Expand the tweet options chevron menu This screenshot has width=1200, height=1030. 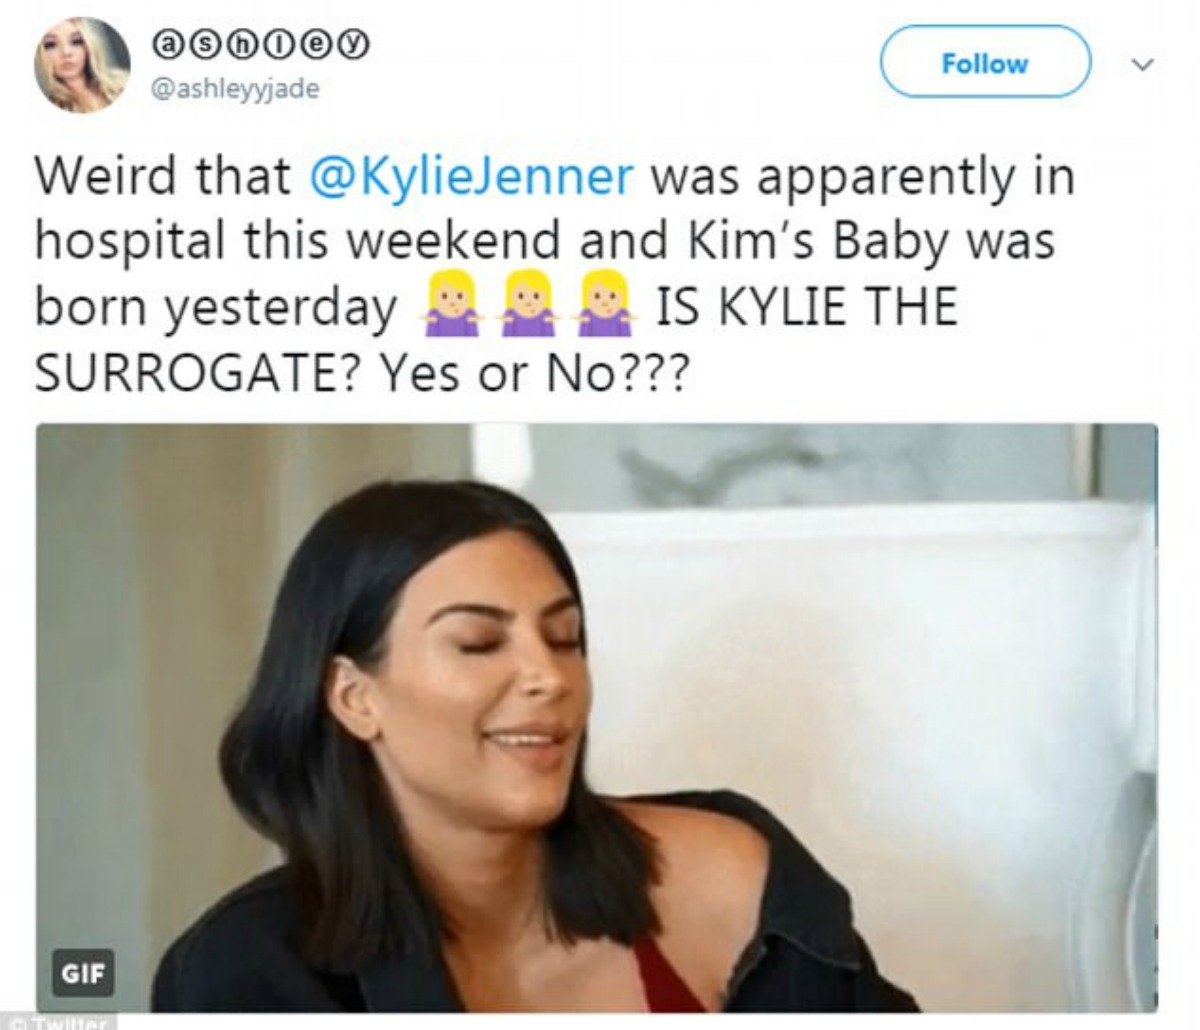(1144, 65)
